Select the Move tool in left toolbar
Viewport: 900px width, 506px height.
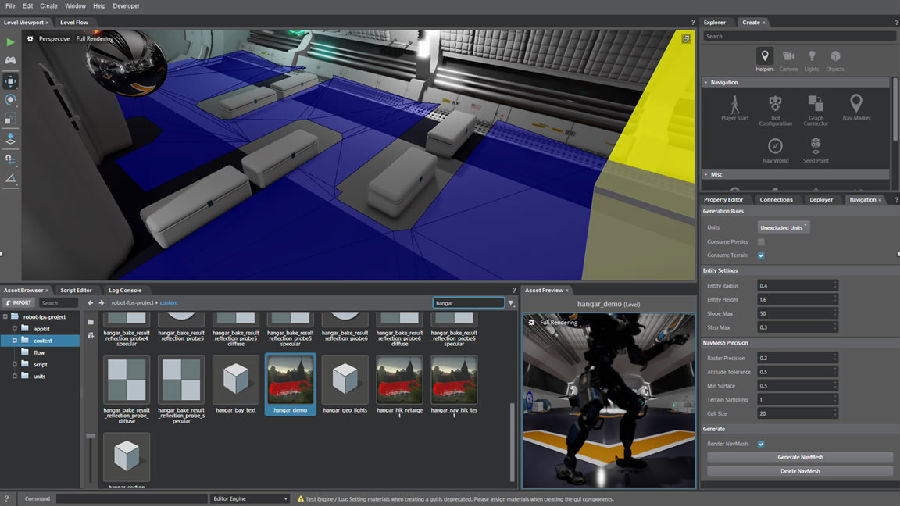coord(10,81)
